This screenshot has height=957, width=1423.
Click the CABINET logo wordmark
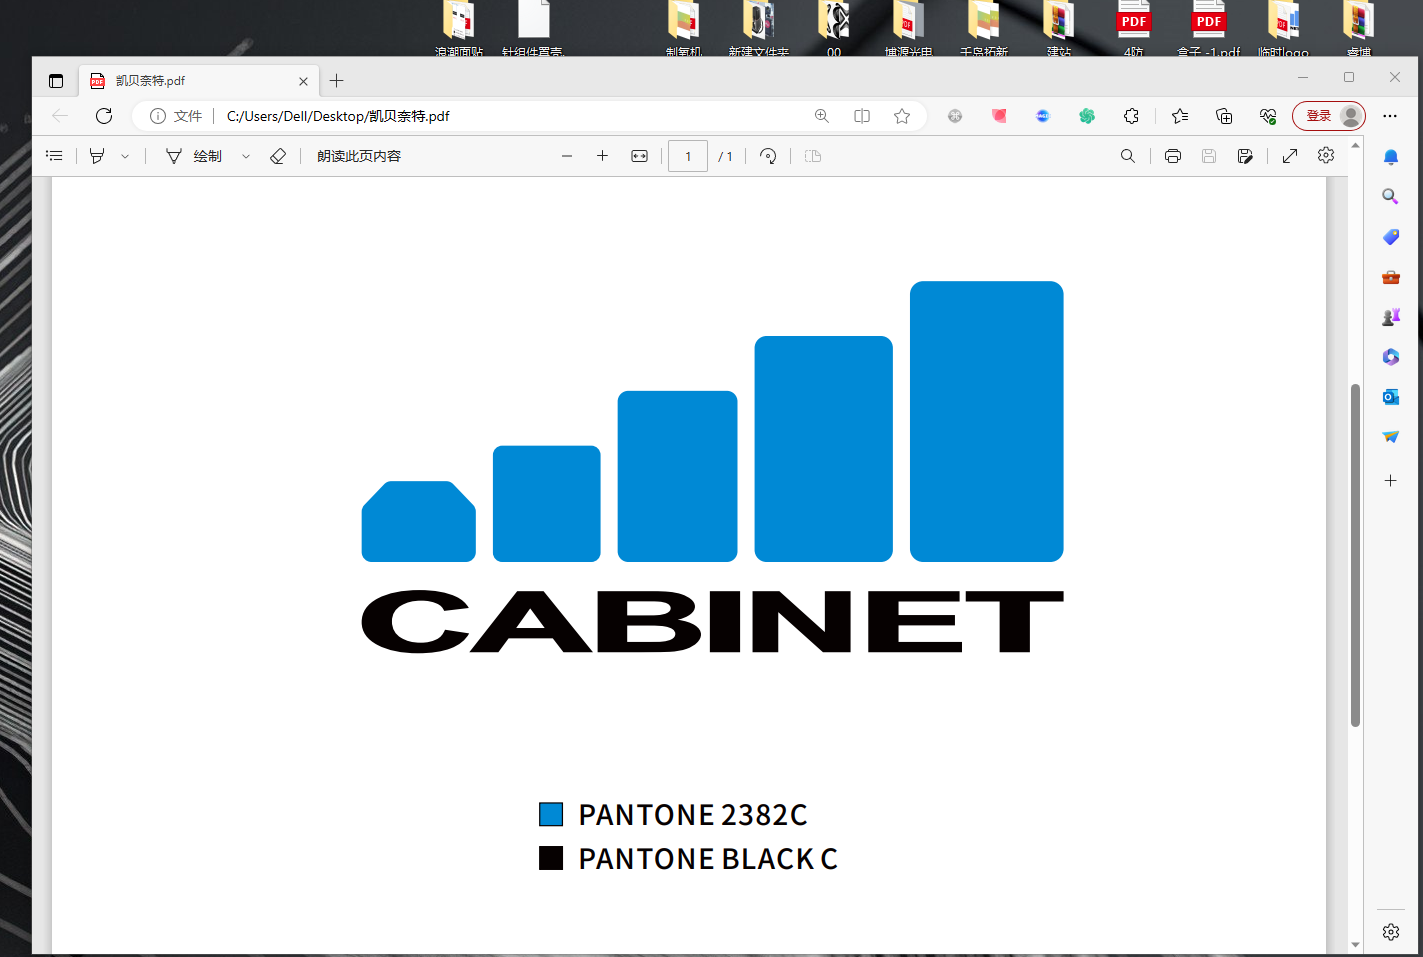(x=712, y=621)
